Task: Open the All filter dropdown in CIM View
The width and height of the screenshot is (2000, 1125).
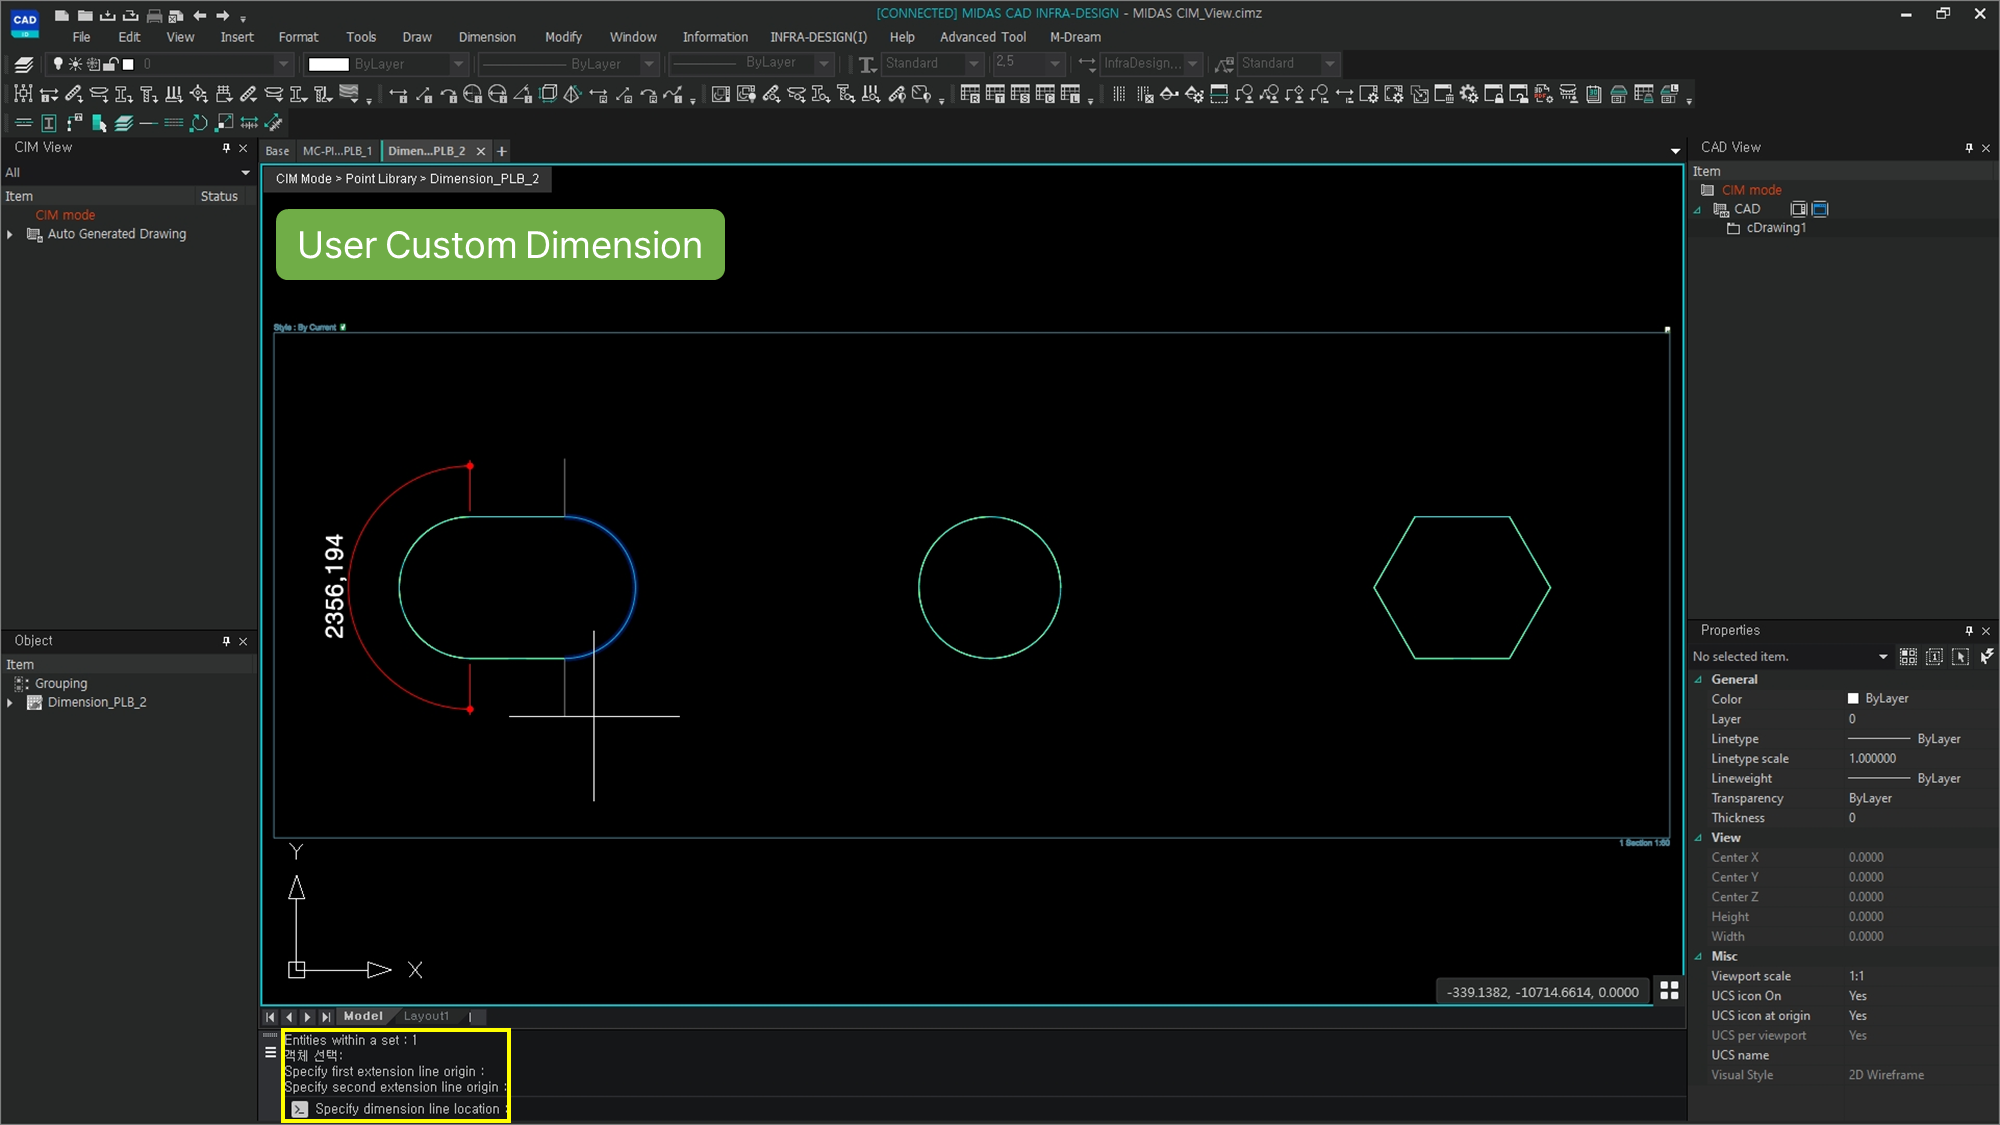Action: tap(245, 172)
